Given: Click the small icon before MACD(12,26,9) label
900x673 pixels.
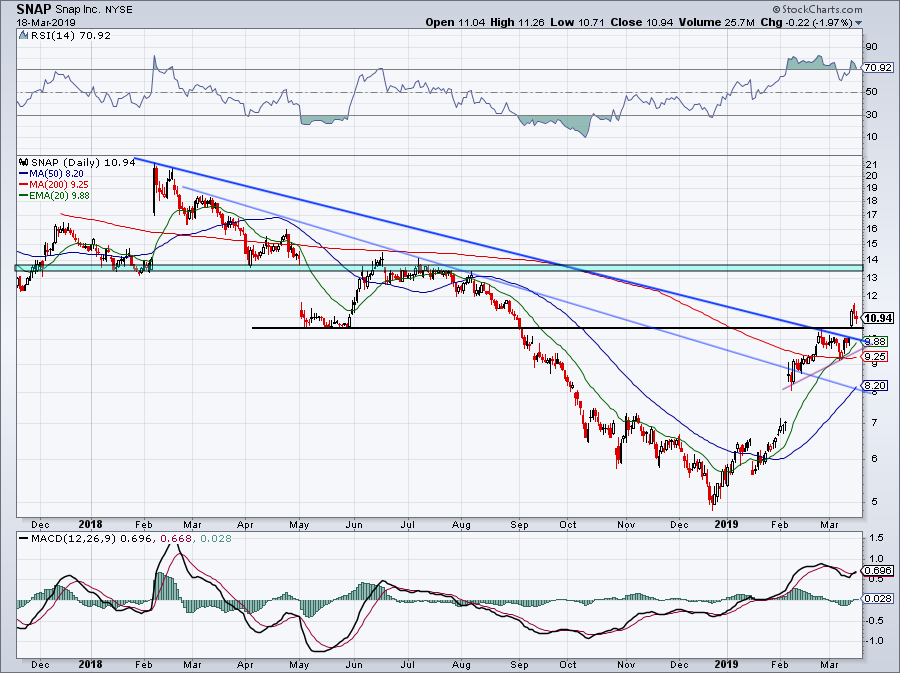Looking at the screenshot, I should [22, 540].
